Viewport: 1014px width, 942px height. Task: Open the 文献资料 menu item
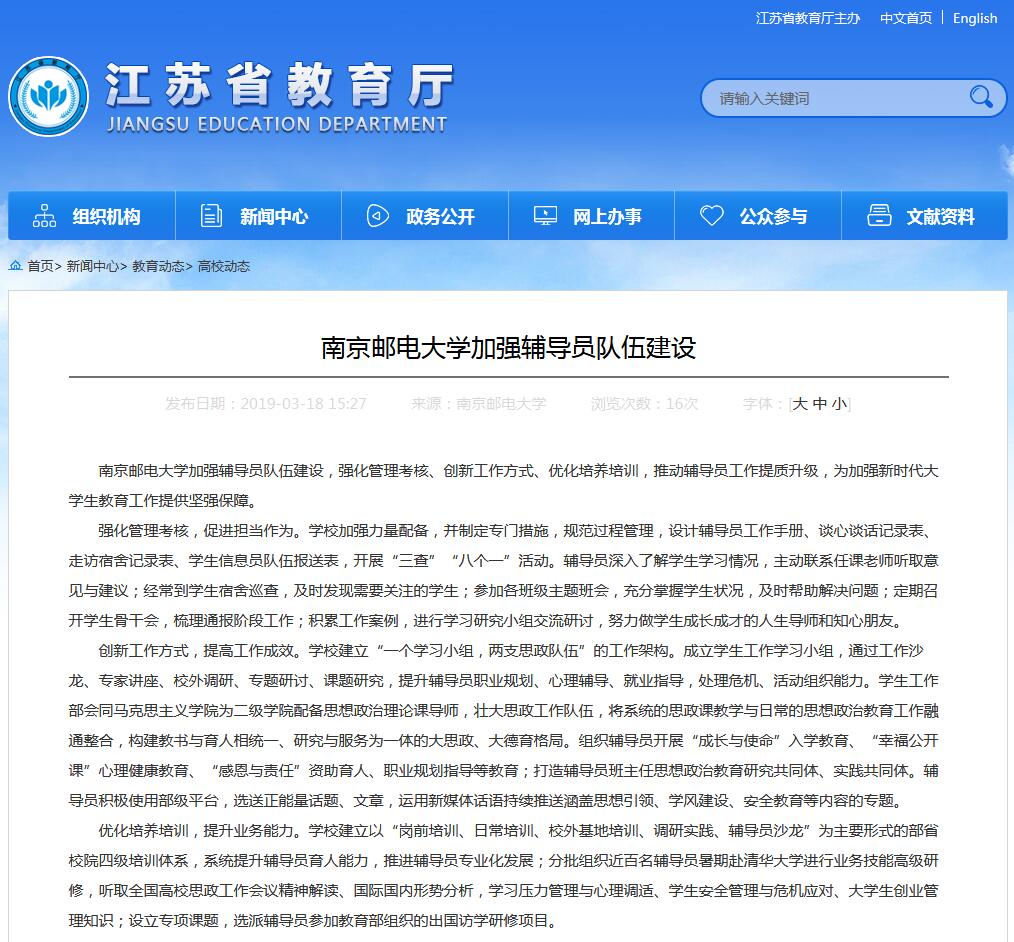pos(940,217)
